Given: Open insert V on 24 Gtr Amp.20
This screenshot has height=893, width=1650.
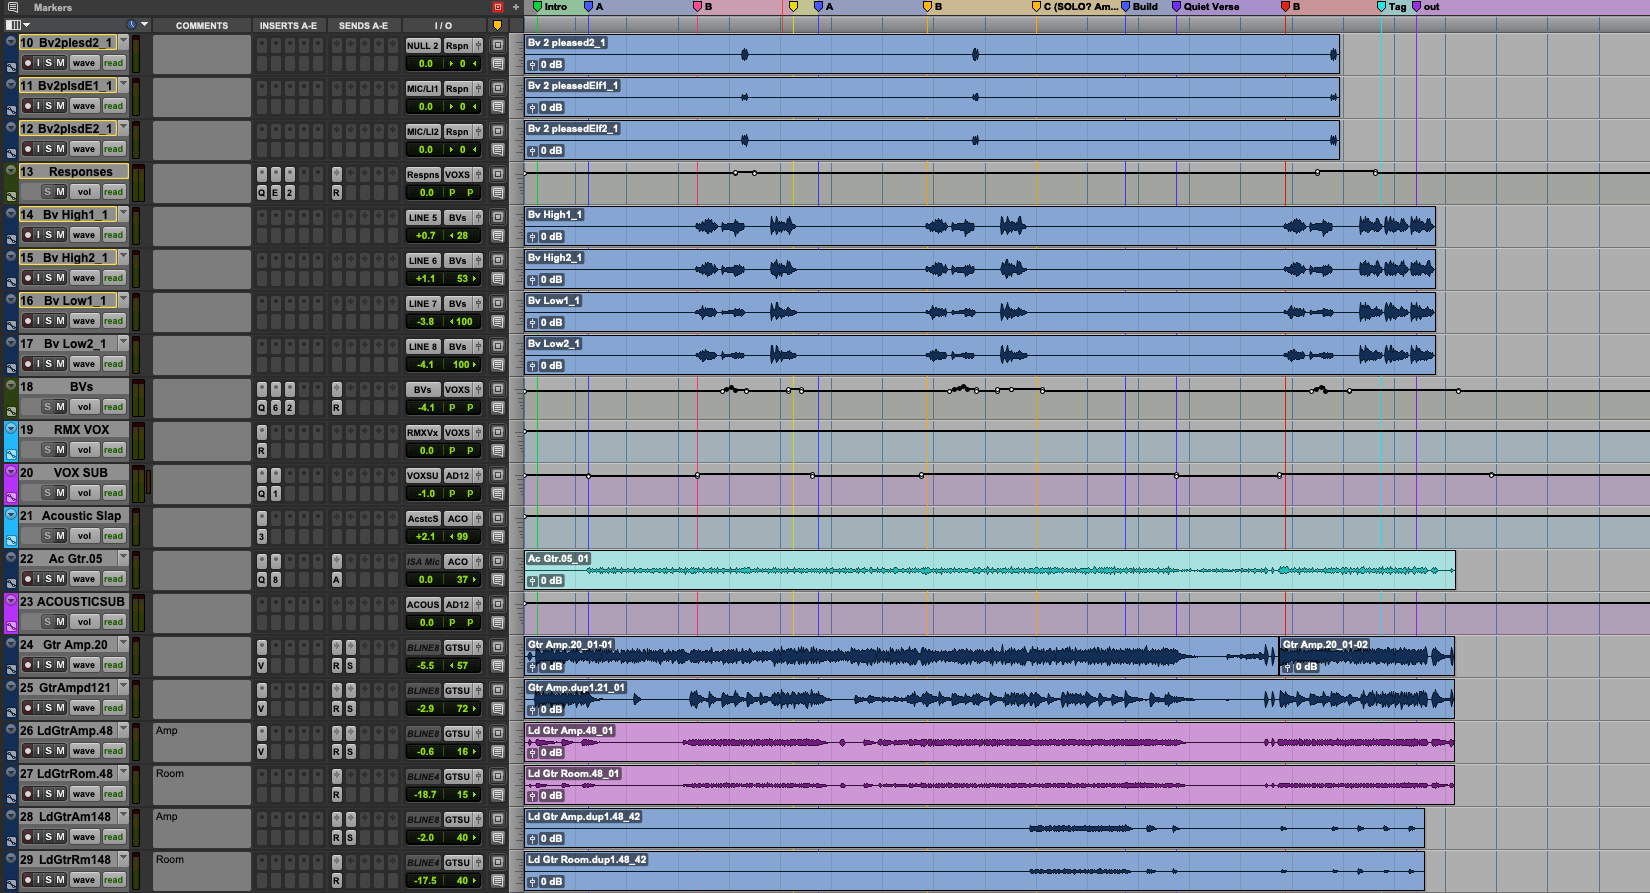Looking at the screenshot, I should pos(262,665).
